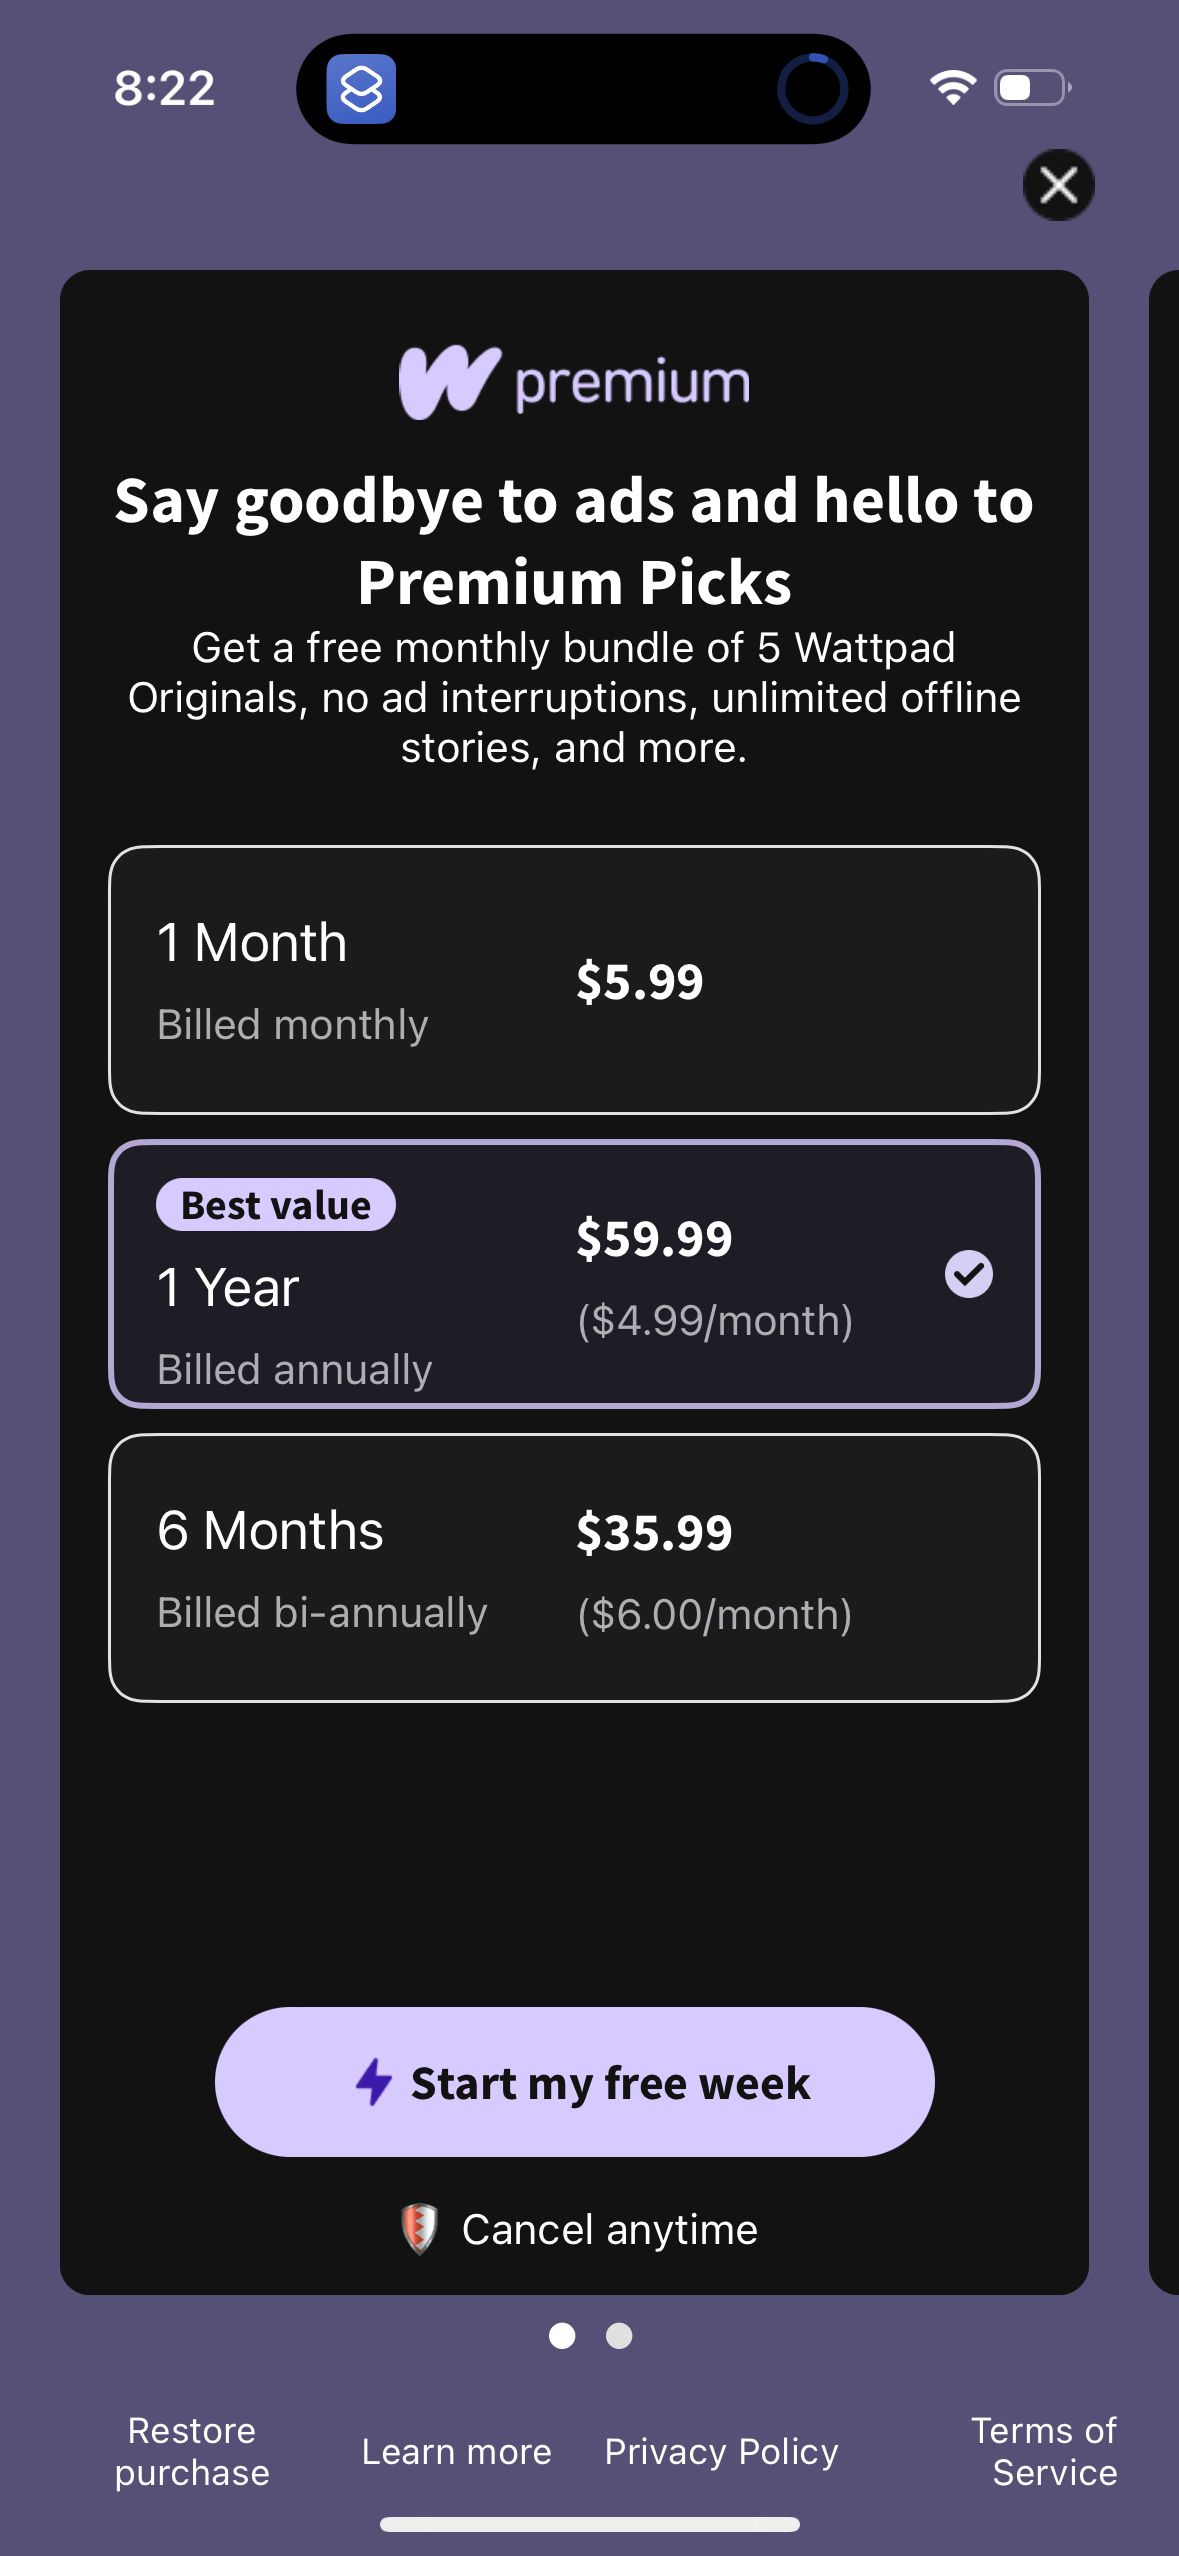This screenshot has width=1179, height=2556.
Task: Tap the shield icon beside Cancel anytime
Action: 419,2229
